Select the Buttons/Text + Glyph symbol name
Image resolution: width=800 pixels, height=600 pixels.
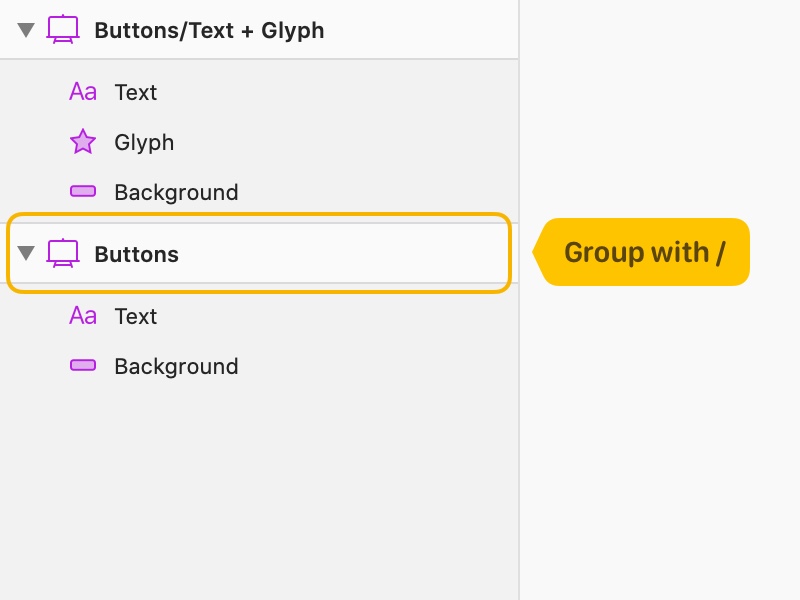(x=209, y=31)
